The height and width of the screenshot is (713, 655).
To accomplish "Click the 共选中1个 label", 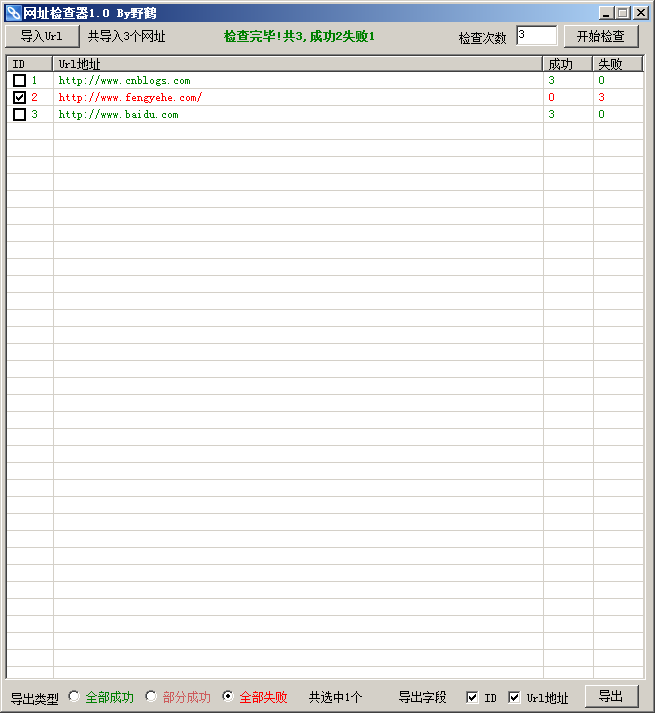I will [x=335, y=697].
